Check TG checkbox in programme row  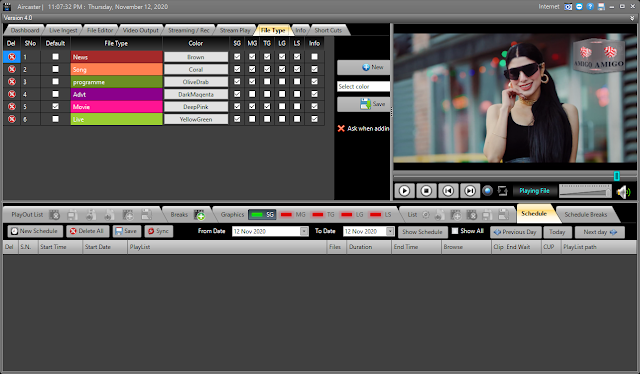click(x=267, y=82)
